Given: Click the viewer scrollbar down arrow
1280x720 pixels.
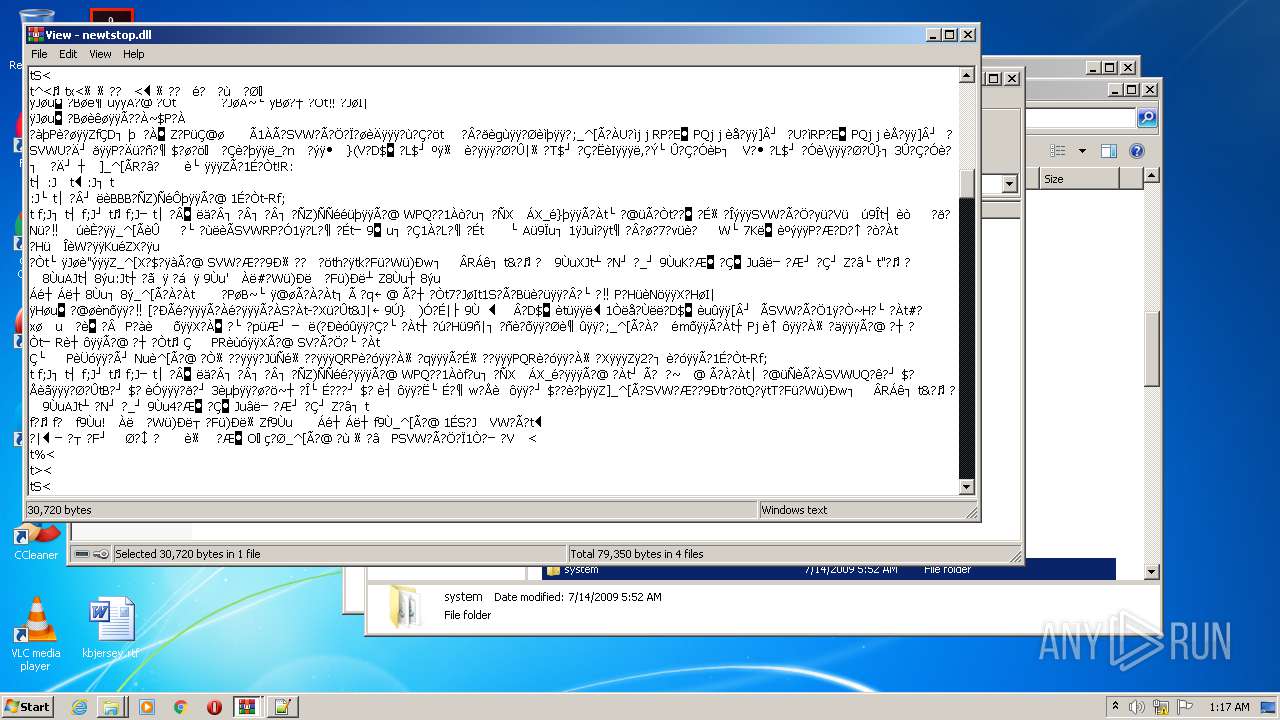Looking at the screenshot, I should (967, 487).
